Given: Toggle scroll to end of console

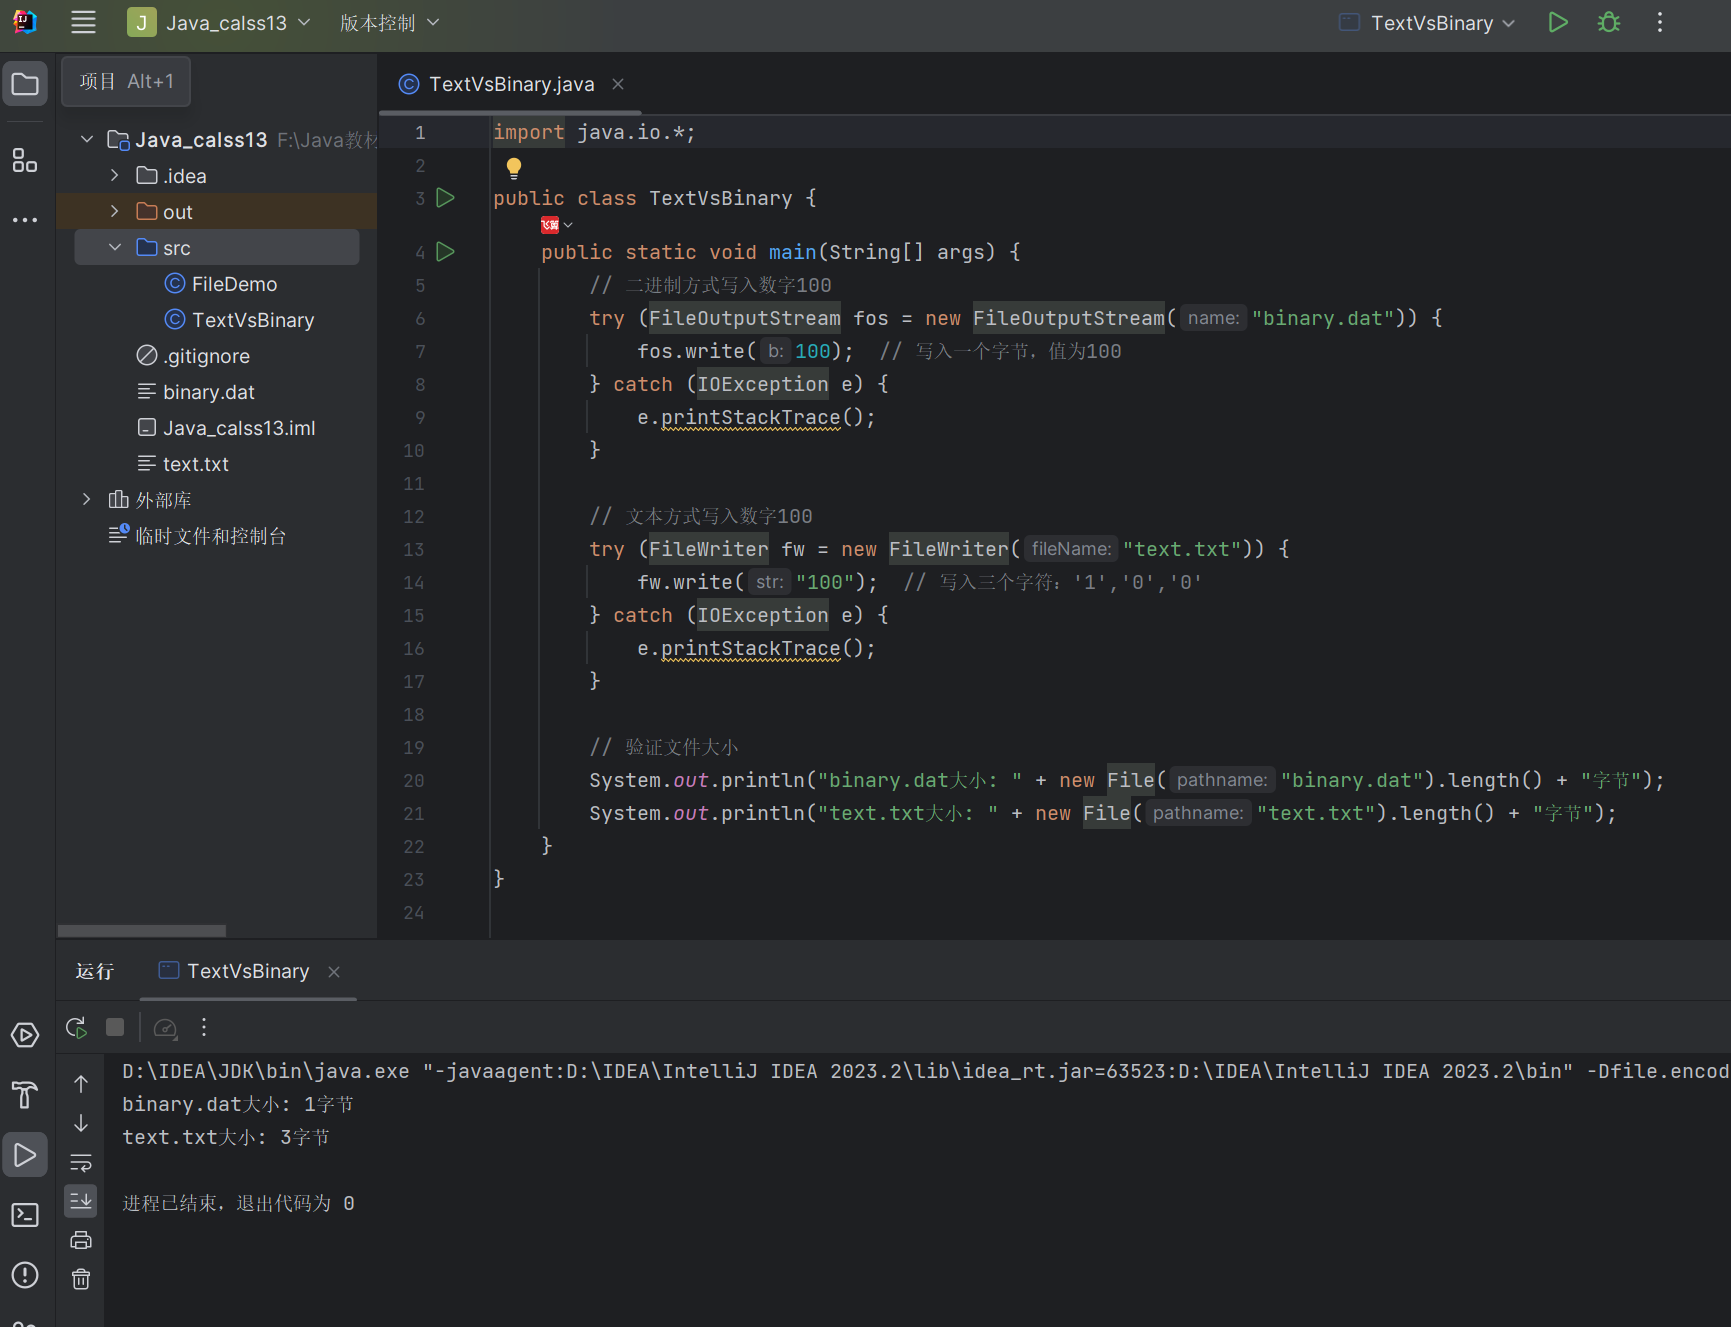Looking at the screenshot, I should [x=81, y=1200].
